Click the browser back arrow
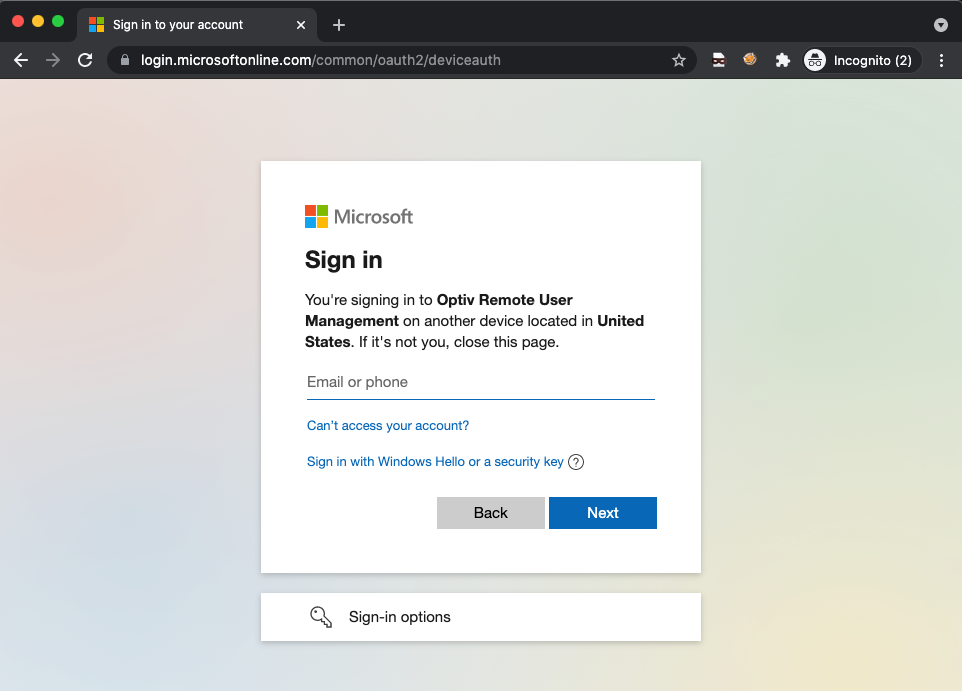This screenshot has height=691, width=962. click(21, 60)
